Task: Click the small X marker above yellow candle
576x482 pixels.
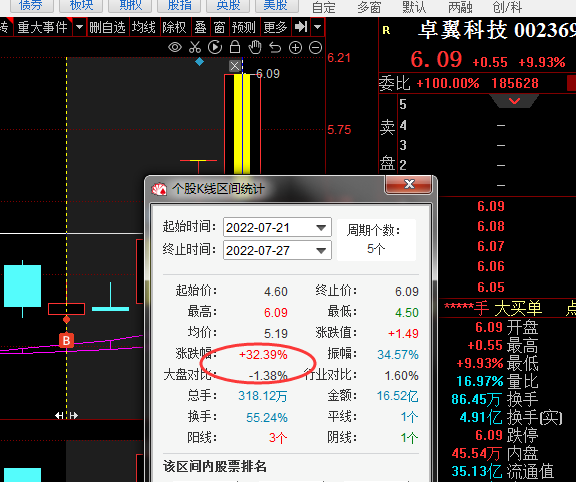Action: [235, 66]
